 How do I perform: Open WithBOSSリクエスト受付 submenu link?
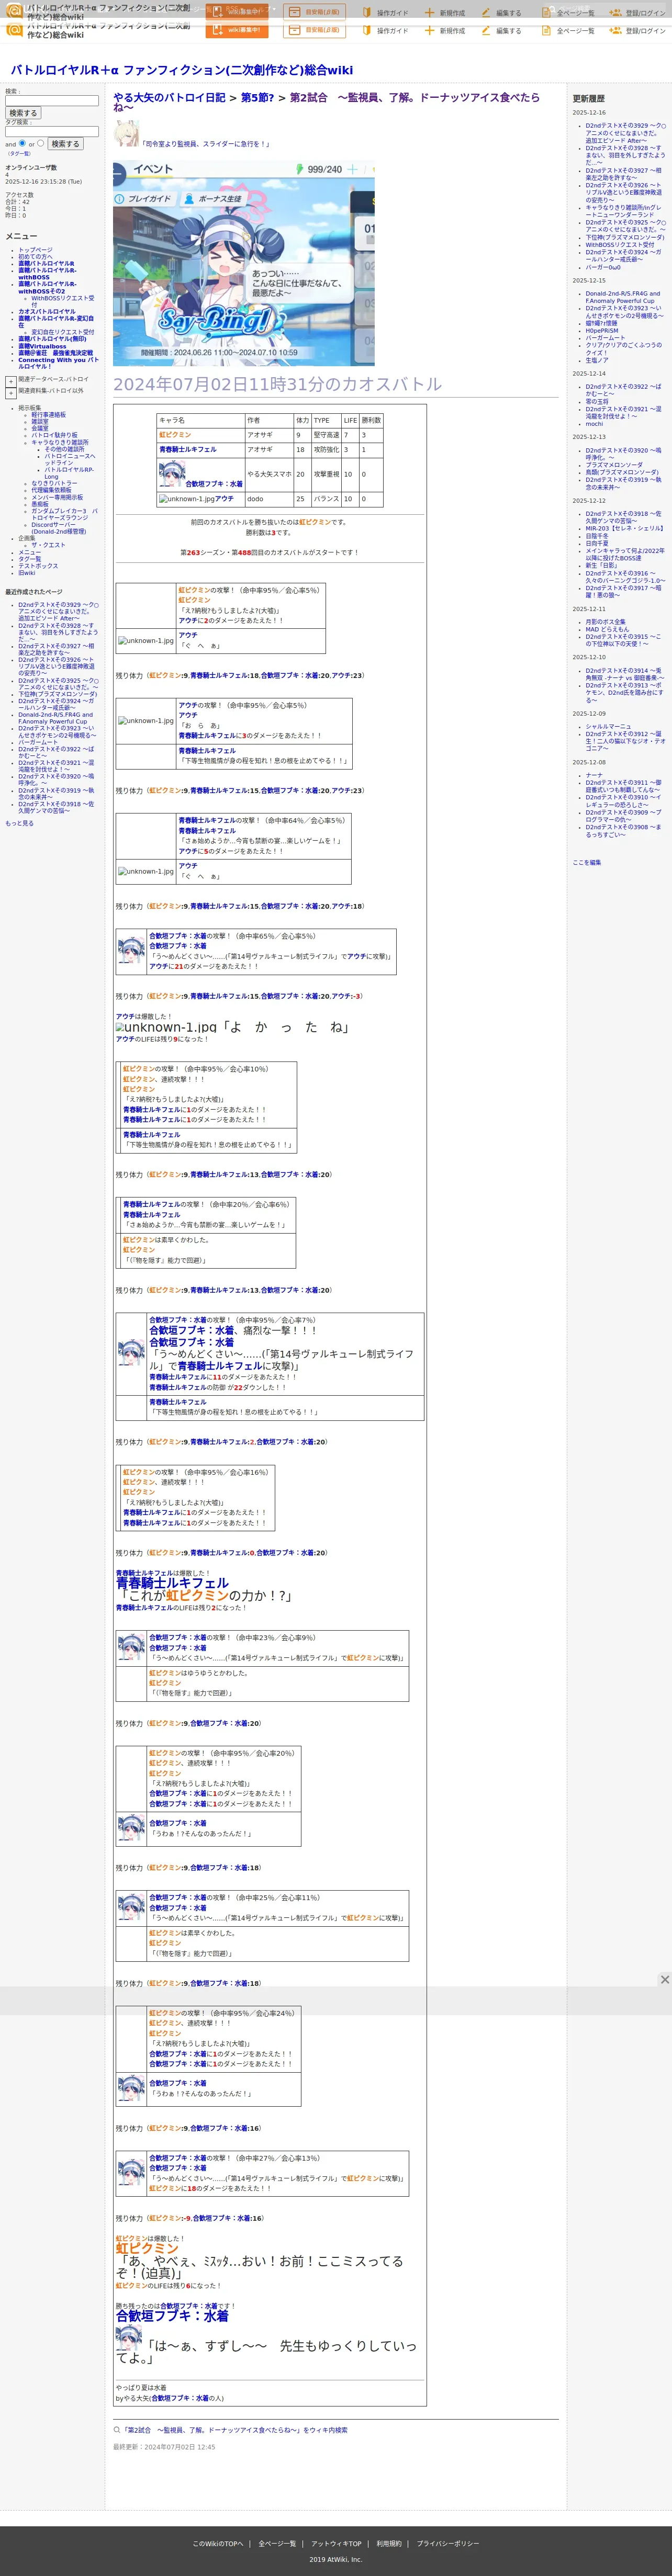tap(63, 301)
